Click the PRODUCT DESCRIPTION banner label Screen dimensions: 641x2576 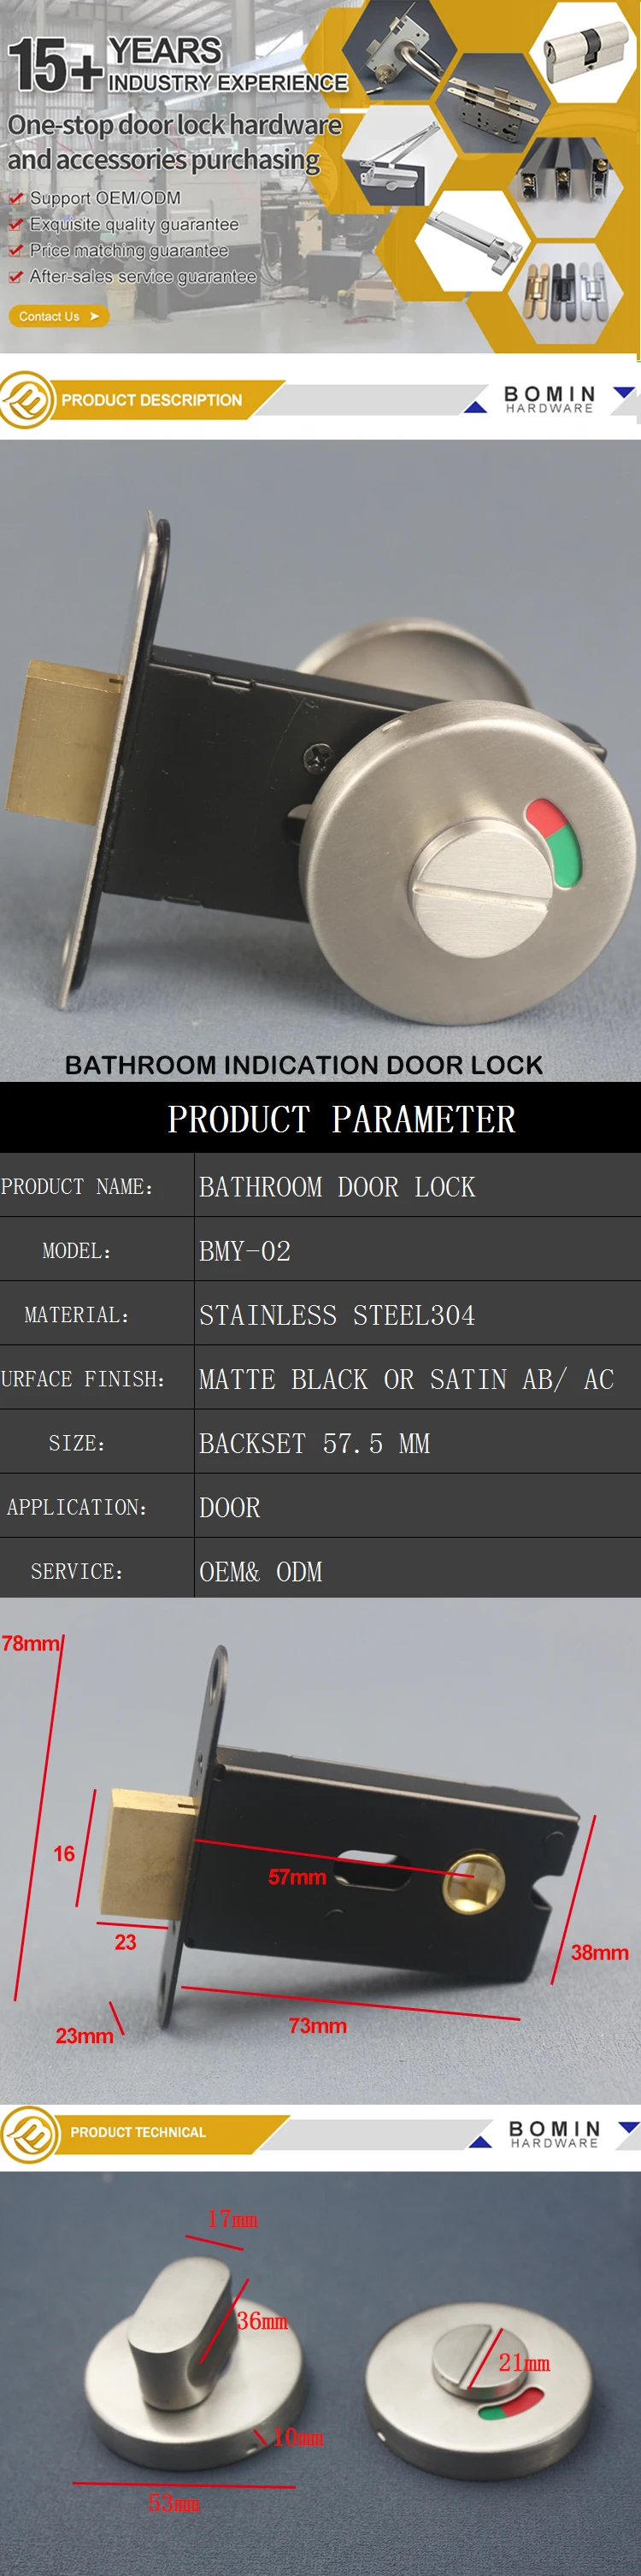point(152,400)
